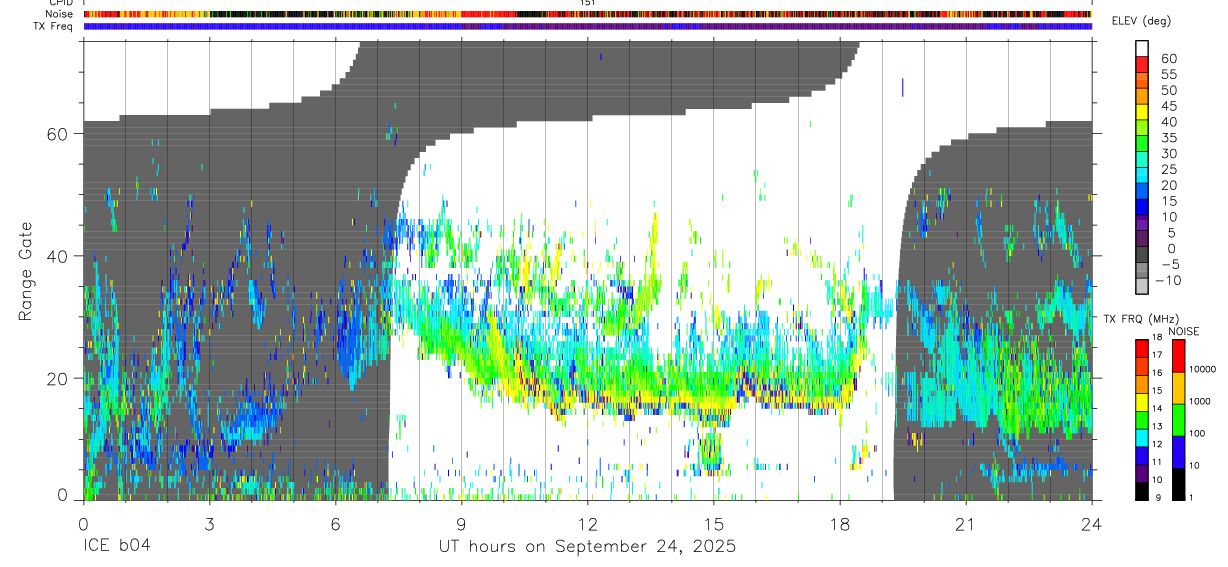1228x567 pixels.
Task: Click the green segment of NOISE colorbar
Action: pyautogui.click(x=1178, y=420)
